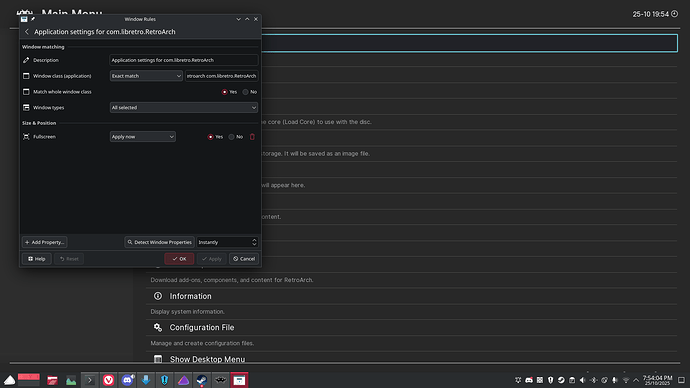Launch the terminal from the taskbar
The height and width of the screenshot is (388, 690).
[x=90, y=380]
